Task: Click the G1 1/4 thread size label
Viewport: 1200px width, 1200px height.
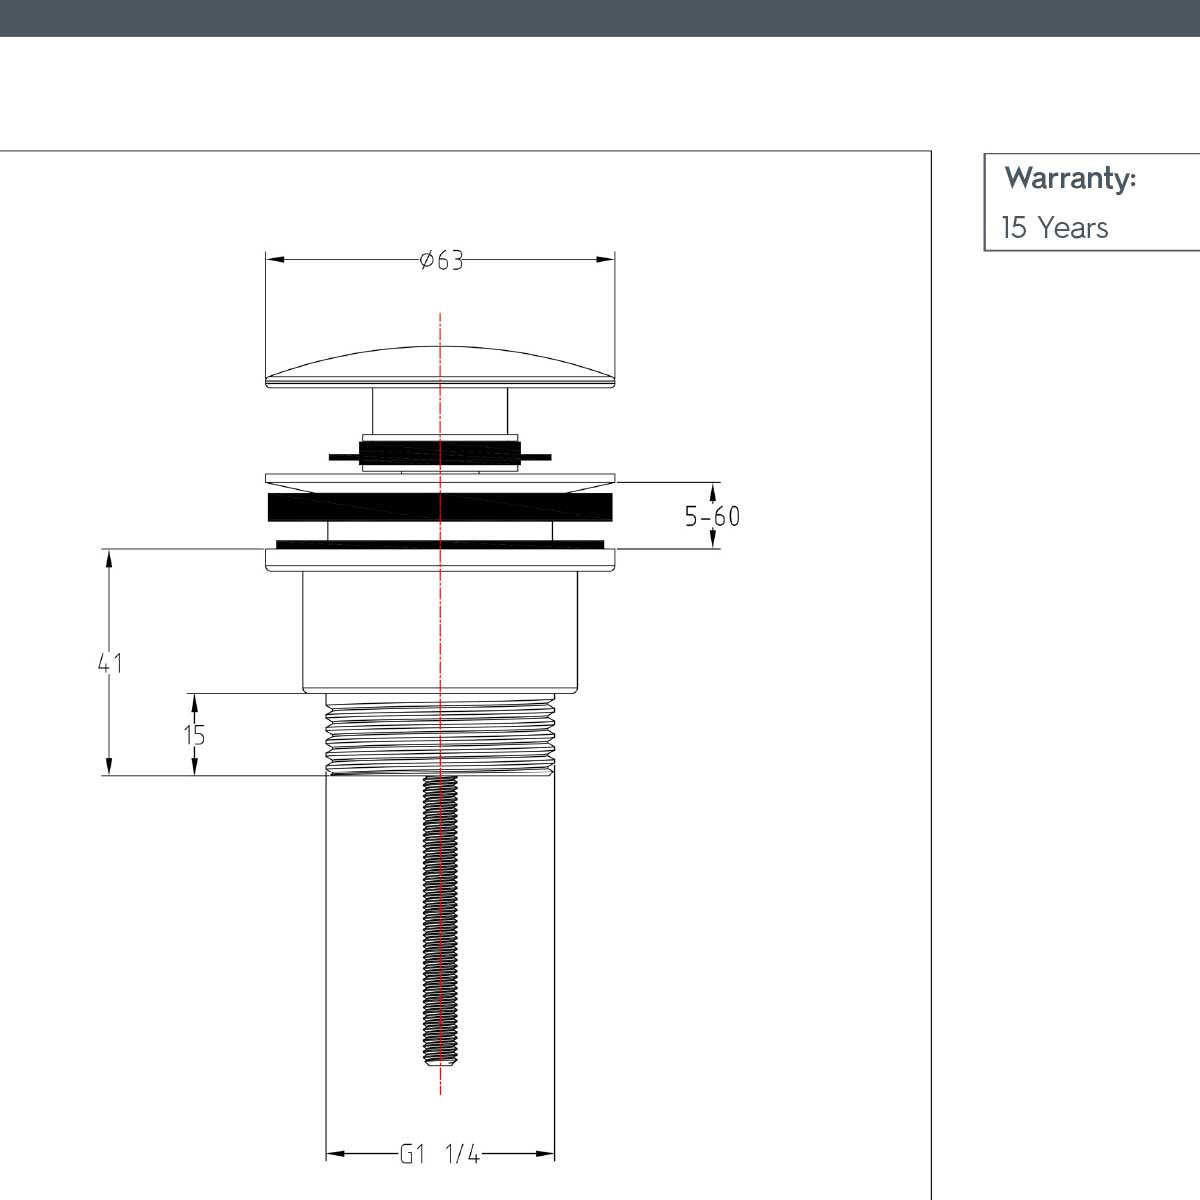Action: pyautogui.click(x=440, y=1154)
